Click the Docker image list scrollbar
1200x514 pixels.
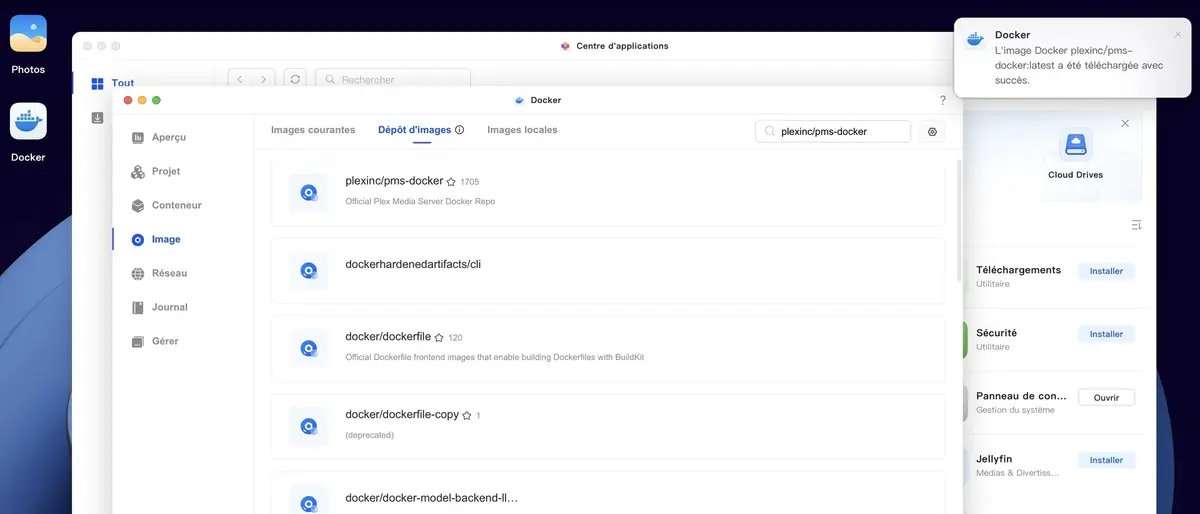(x=959, y=220)
